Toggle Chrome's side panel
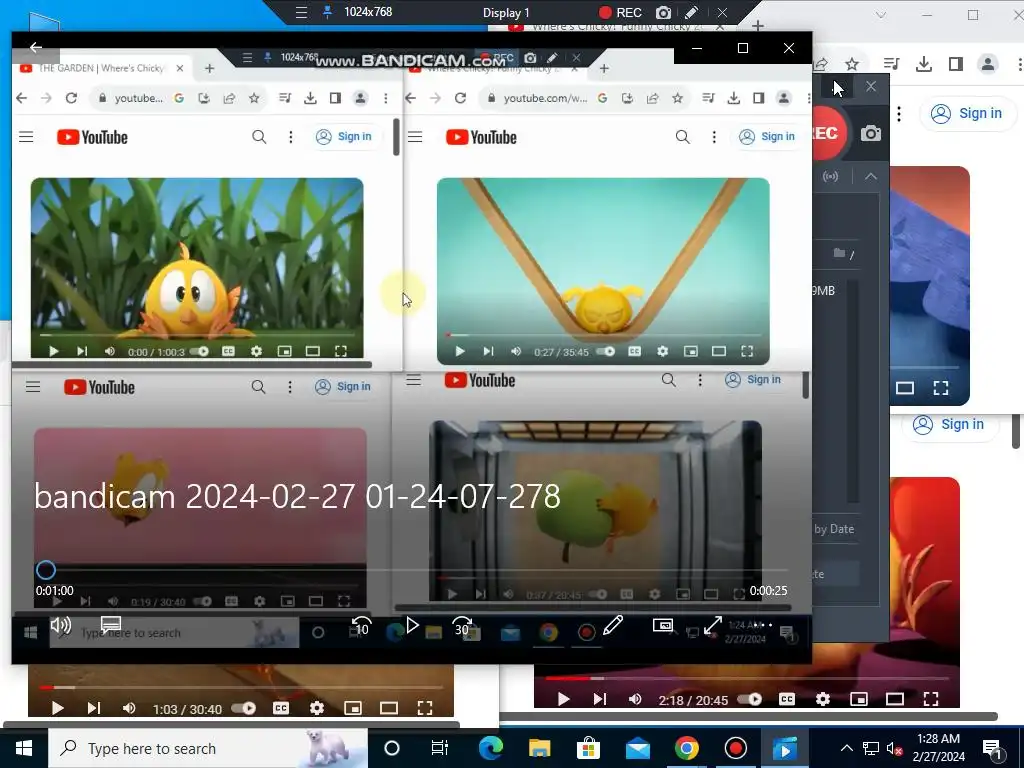Screen dimensions: 1024x768 point(955,64)
